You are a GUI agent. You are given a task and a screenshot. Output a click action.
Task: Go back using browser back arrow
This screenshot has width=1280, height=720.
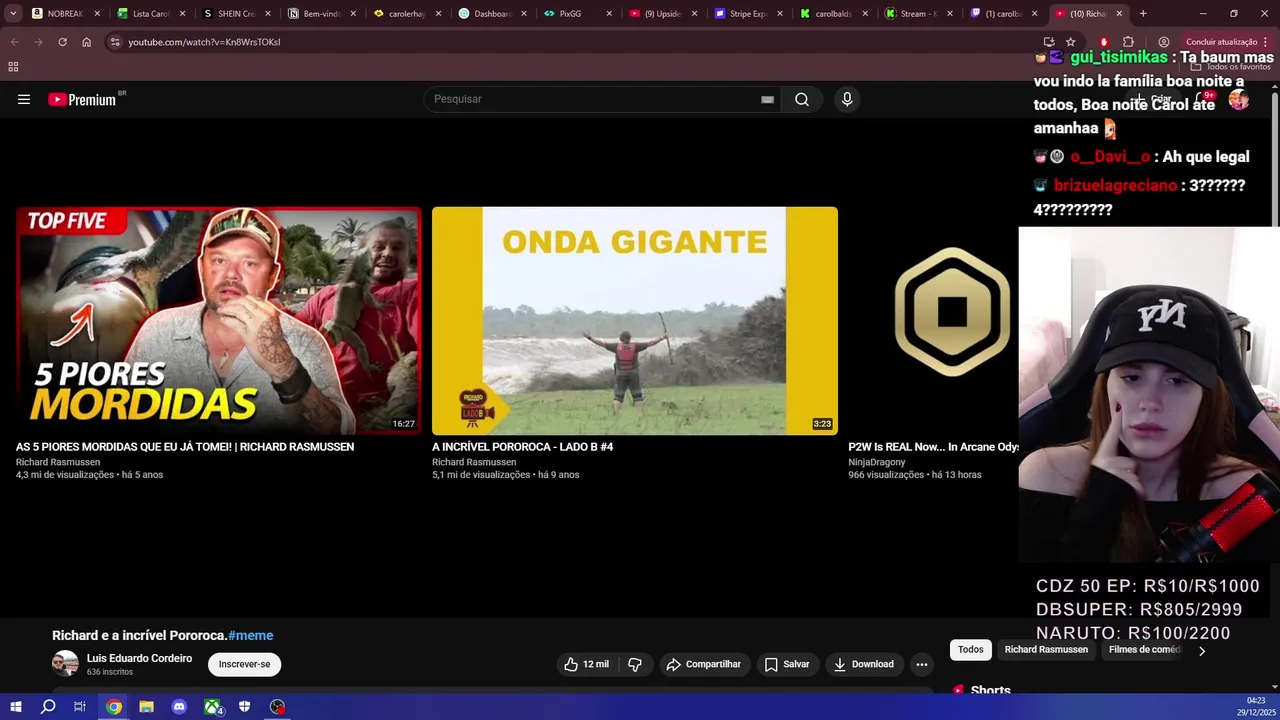[14, 42]
